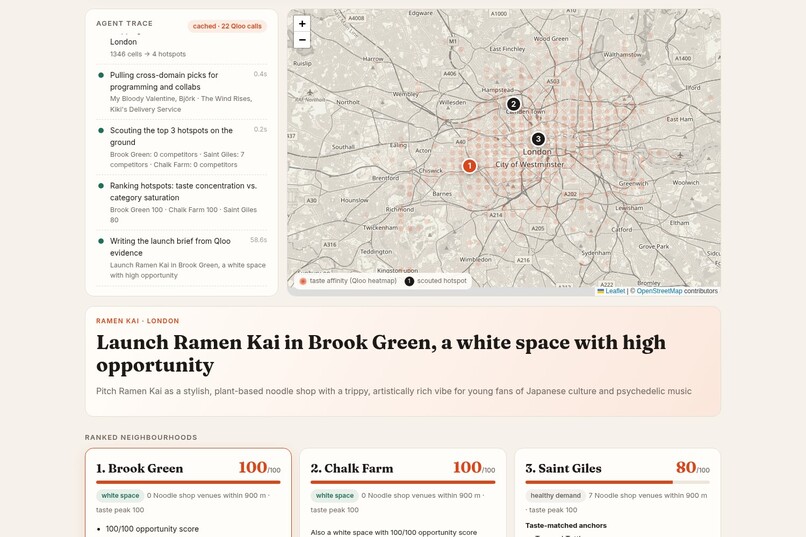
Task: Click 100/100 opportunity score bullet
Action: 152,529
